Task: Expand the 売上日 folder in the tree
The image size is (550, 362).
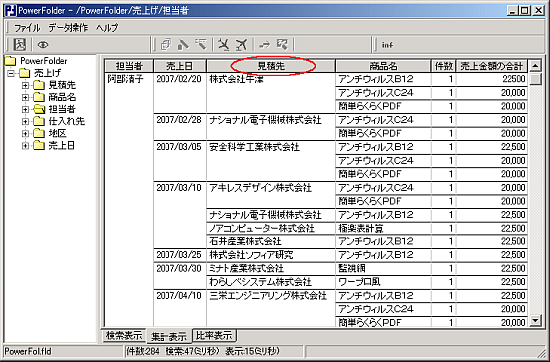Action: [x=25, y=145]
